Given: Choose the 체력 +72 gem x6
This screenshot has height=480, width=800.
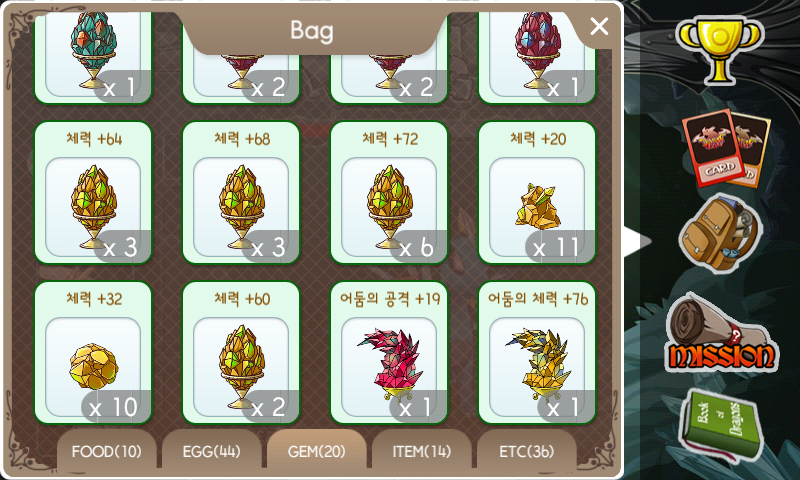Looking at the screenshot, I should (389, 193).
